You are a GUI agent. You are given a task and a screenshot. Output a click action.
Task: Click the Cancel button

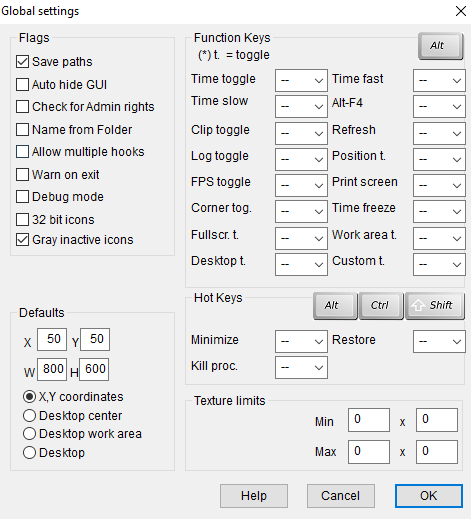pyautogui.click(x=341, y=496)
